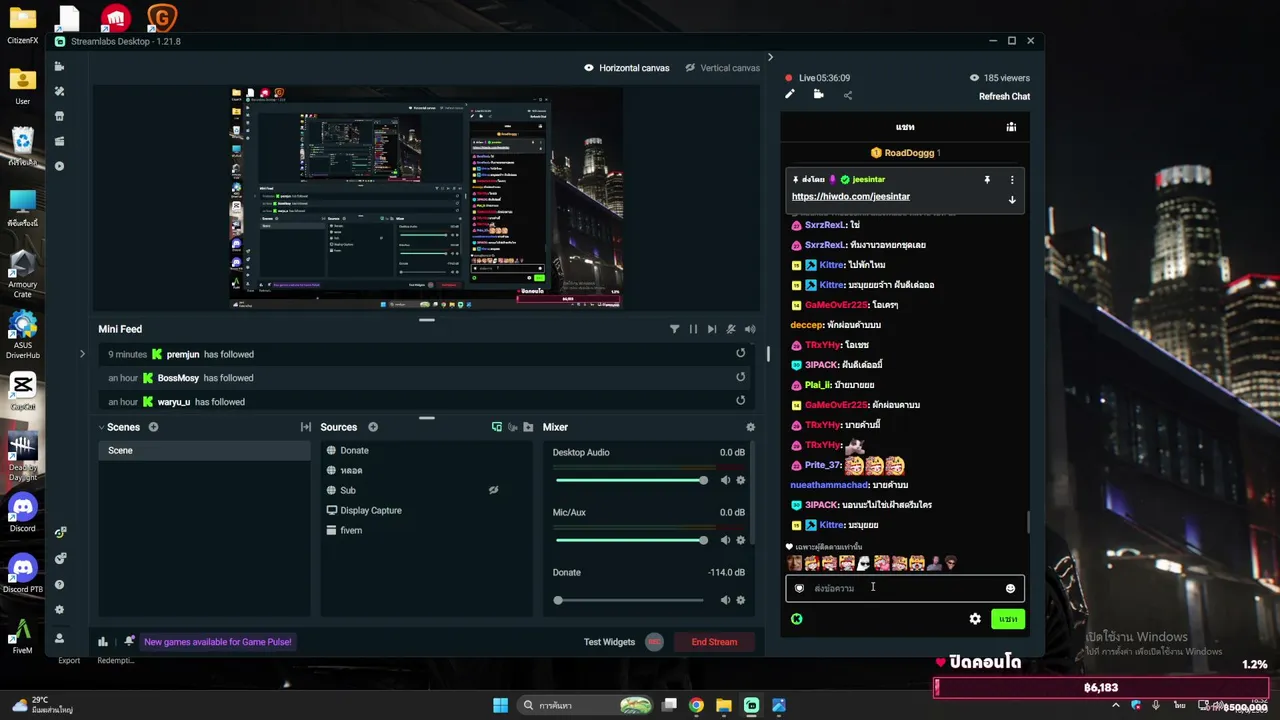
Task: Toggle Vertical canvas visibility
Action: (690, 68)
